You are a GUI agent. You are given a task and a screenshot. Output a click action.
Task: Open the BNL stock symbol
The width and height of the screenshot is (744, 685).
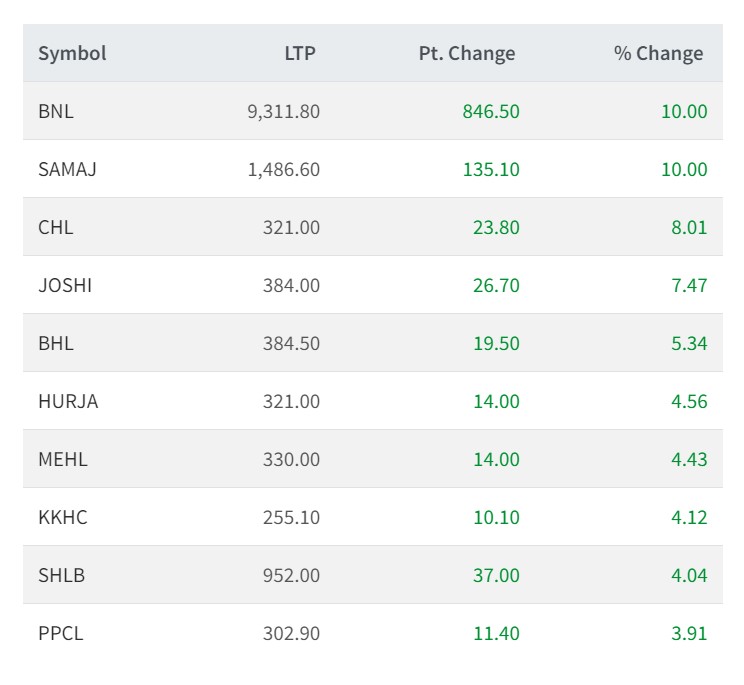click(x=56, y=111)
